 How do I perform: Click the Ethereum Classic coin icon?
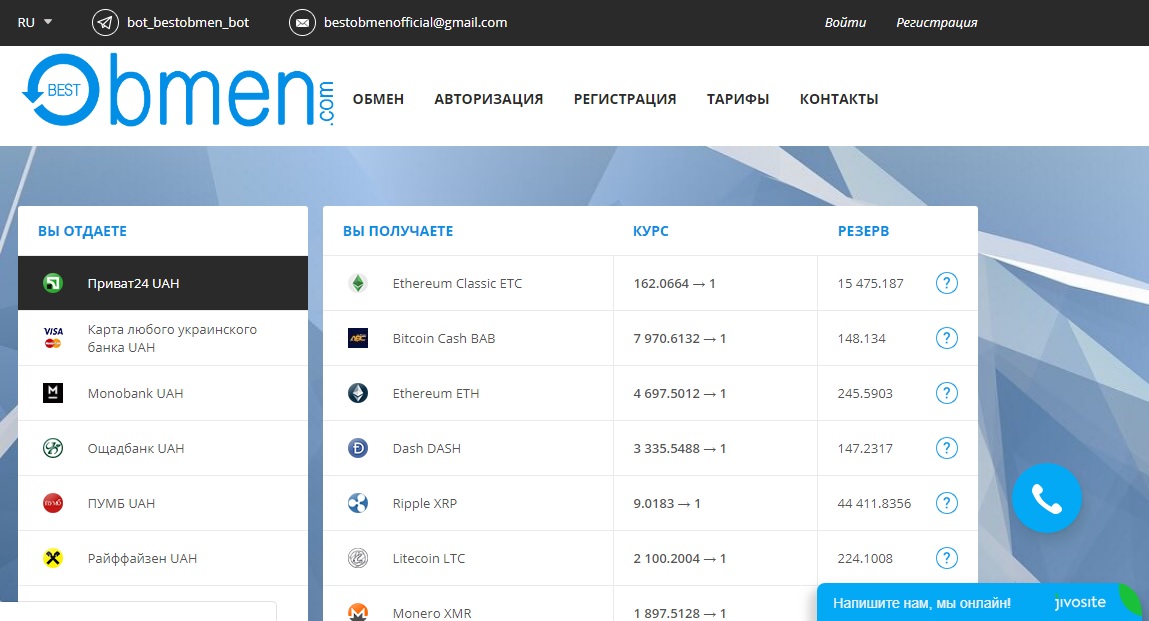click(357, 284)
